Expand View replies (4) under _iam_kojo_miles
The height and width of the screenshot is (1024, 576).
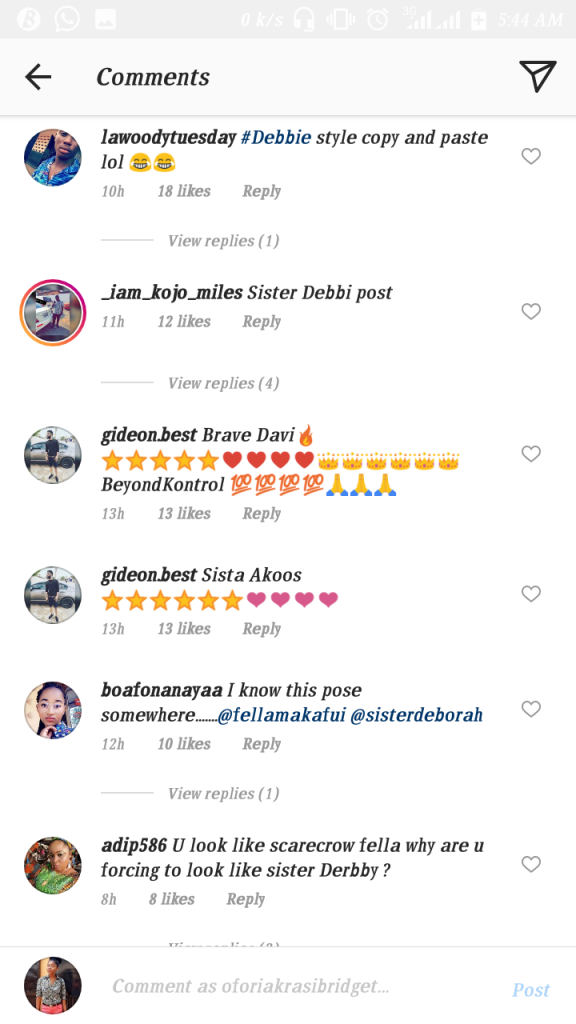223,383
